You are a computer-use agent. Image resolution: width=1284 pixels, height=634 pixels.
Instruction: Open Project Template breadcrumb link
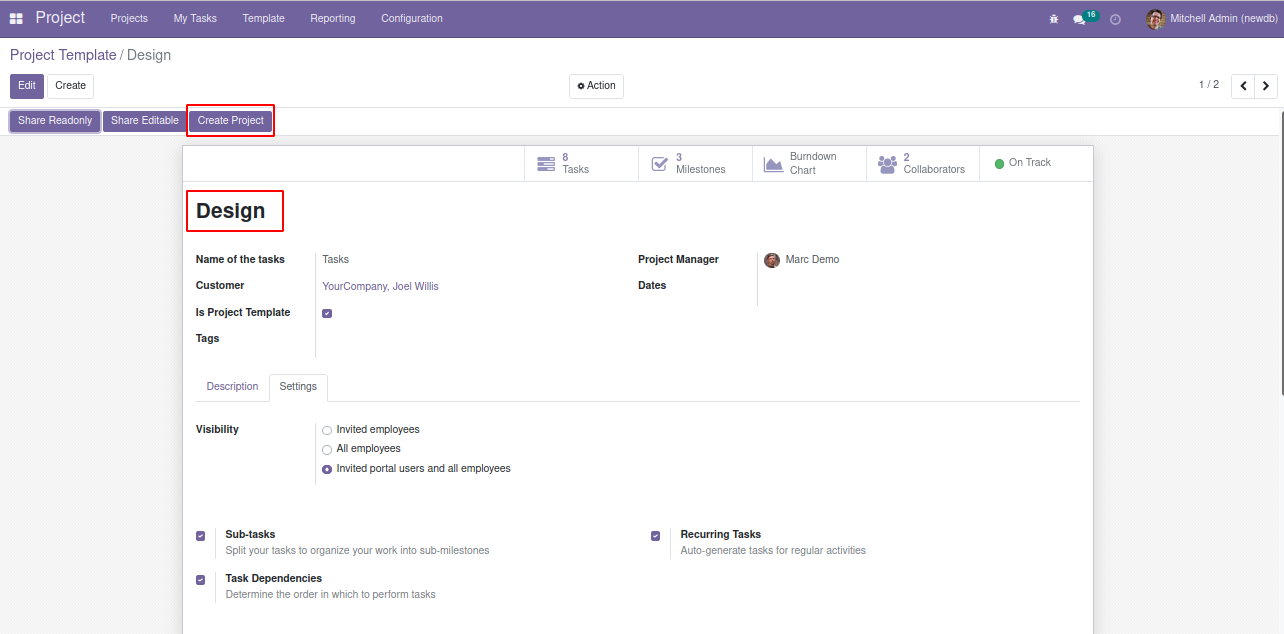(63, 55)
